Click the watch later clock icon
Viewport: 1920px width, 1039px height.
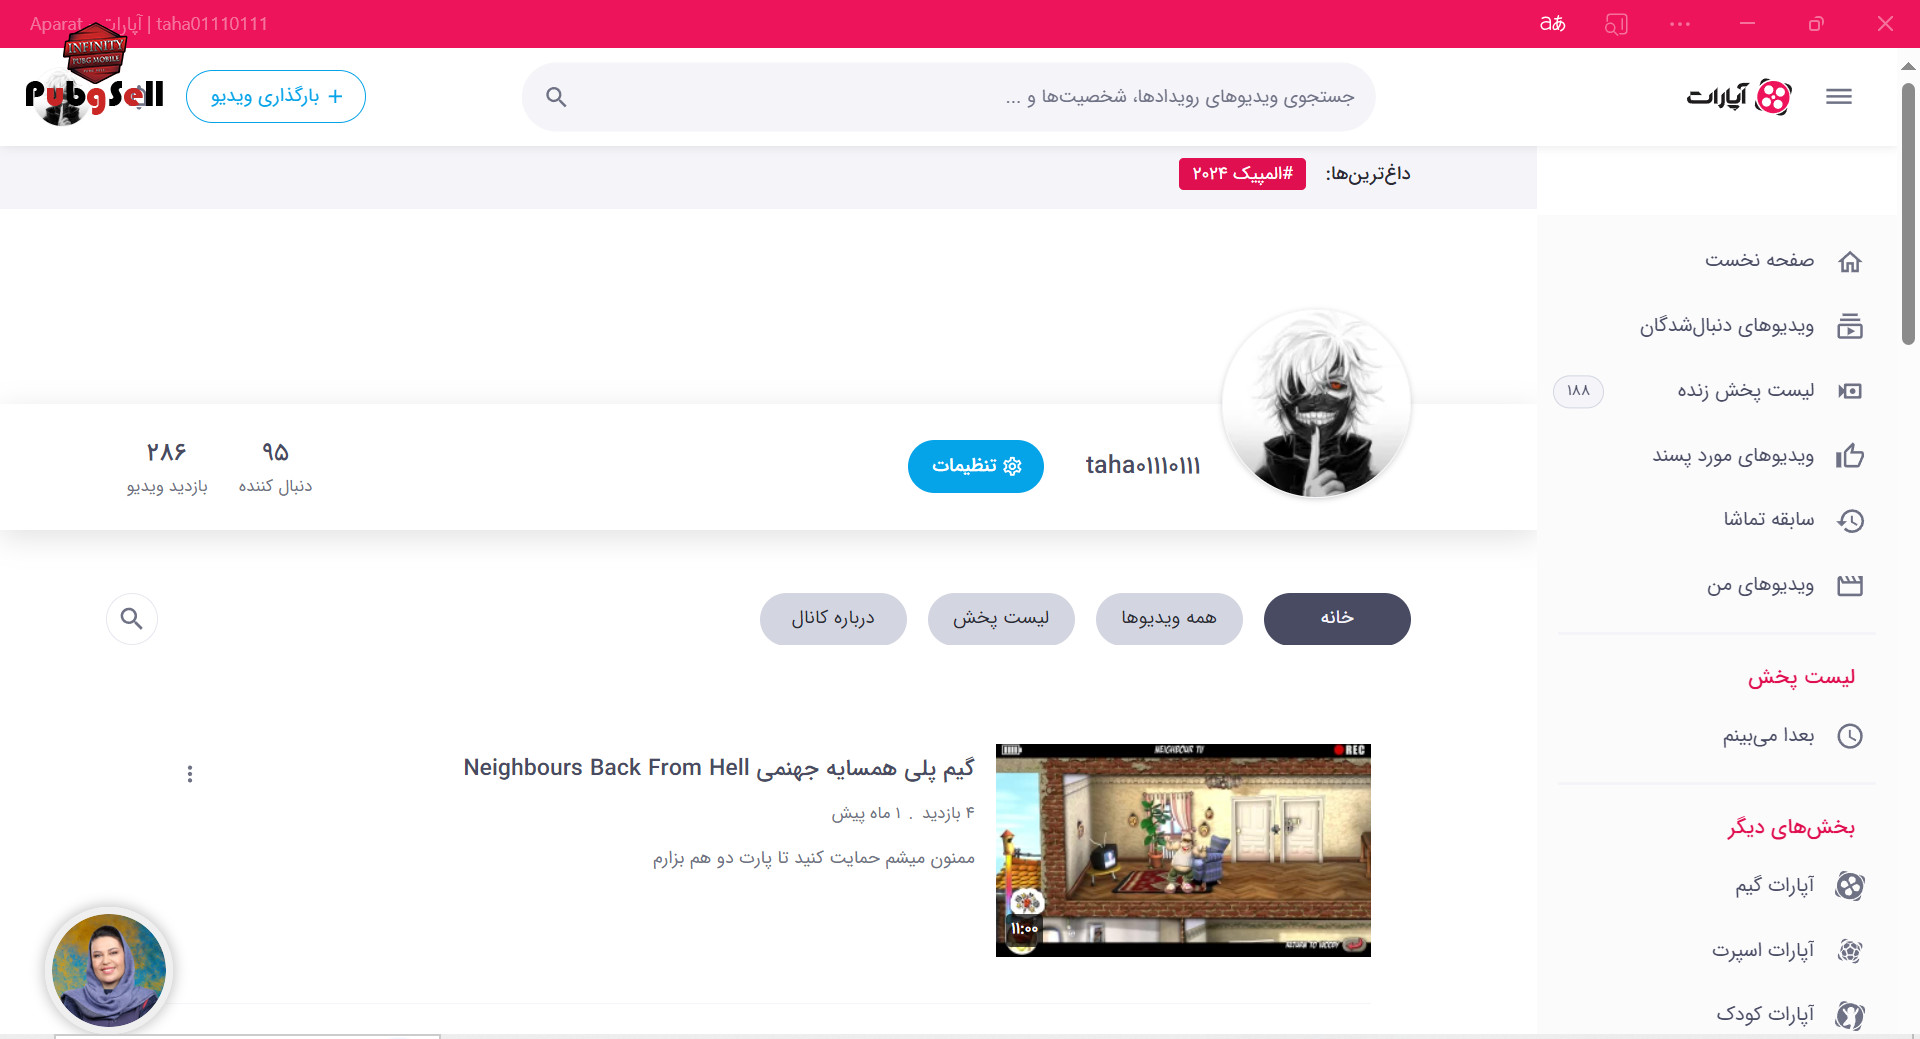click(1850, 736)
